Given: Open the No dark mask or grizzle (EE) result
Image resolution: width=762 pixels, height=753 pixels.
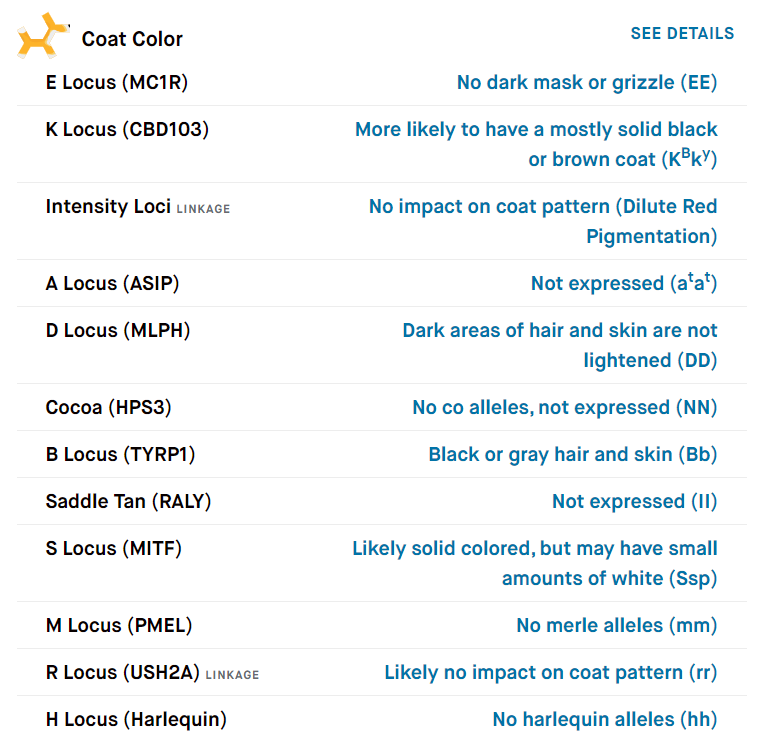Looking at the screenshot, I should coord(587,83).
